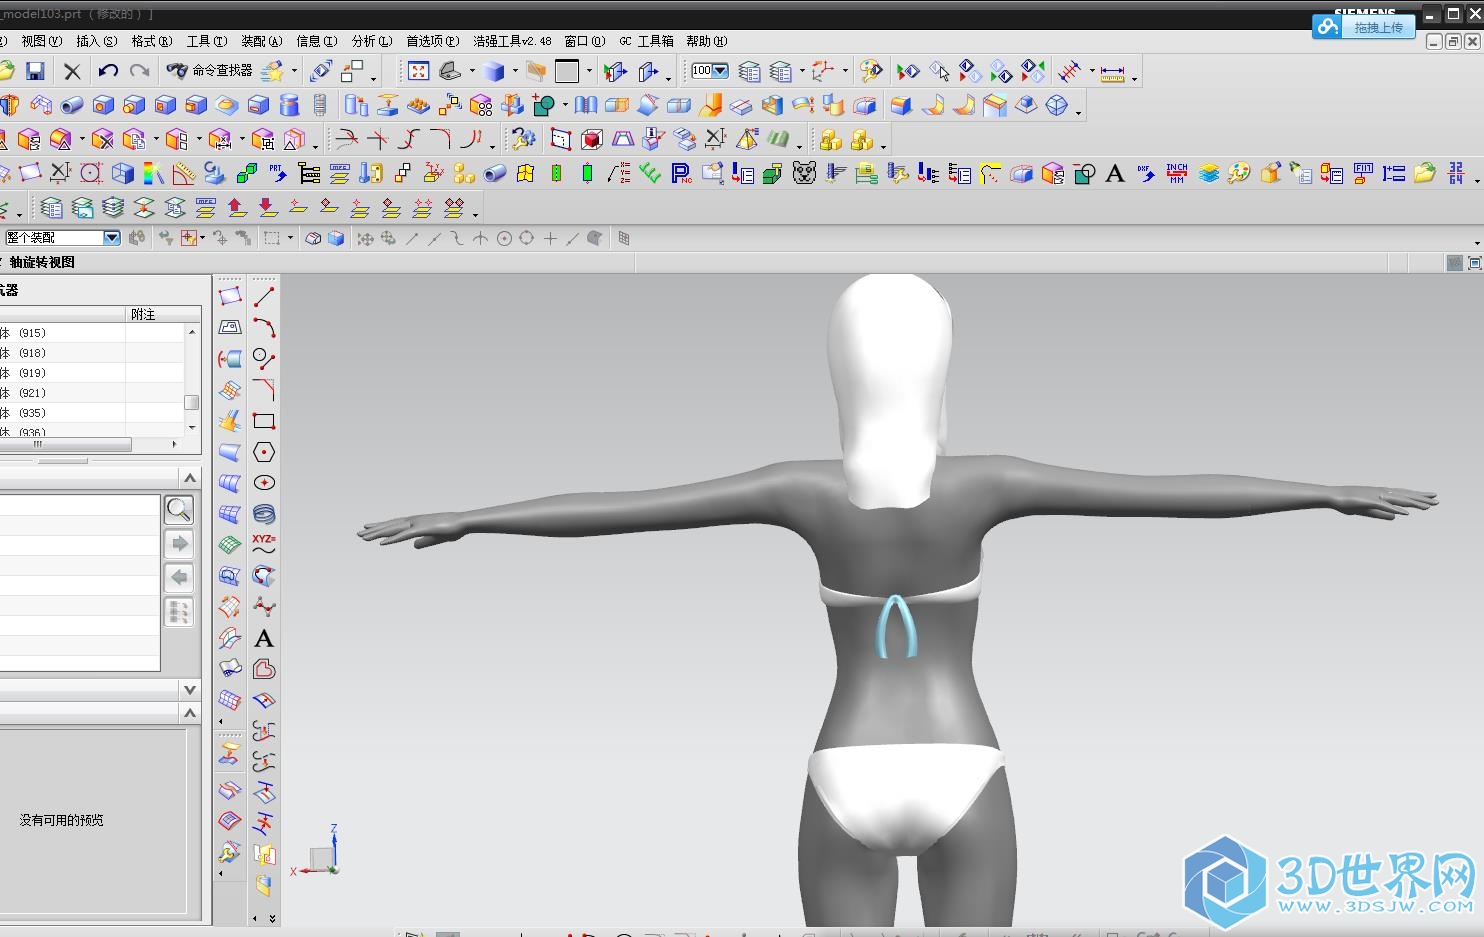
Task: Open the 分析(L) menu
Action: (372, 41)
